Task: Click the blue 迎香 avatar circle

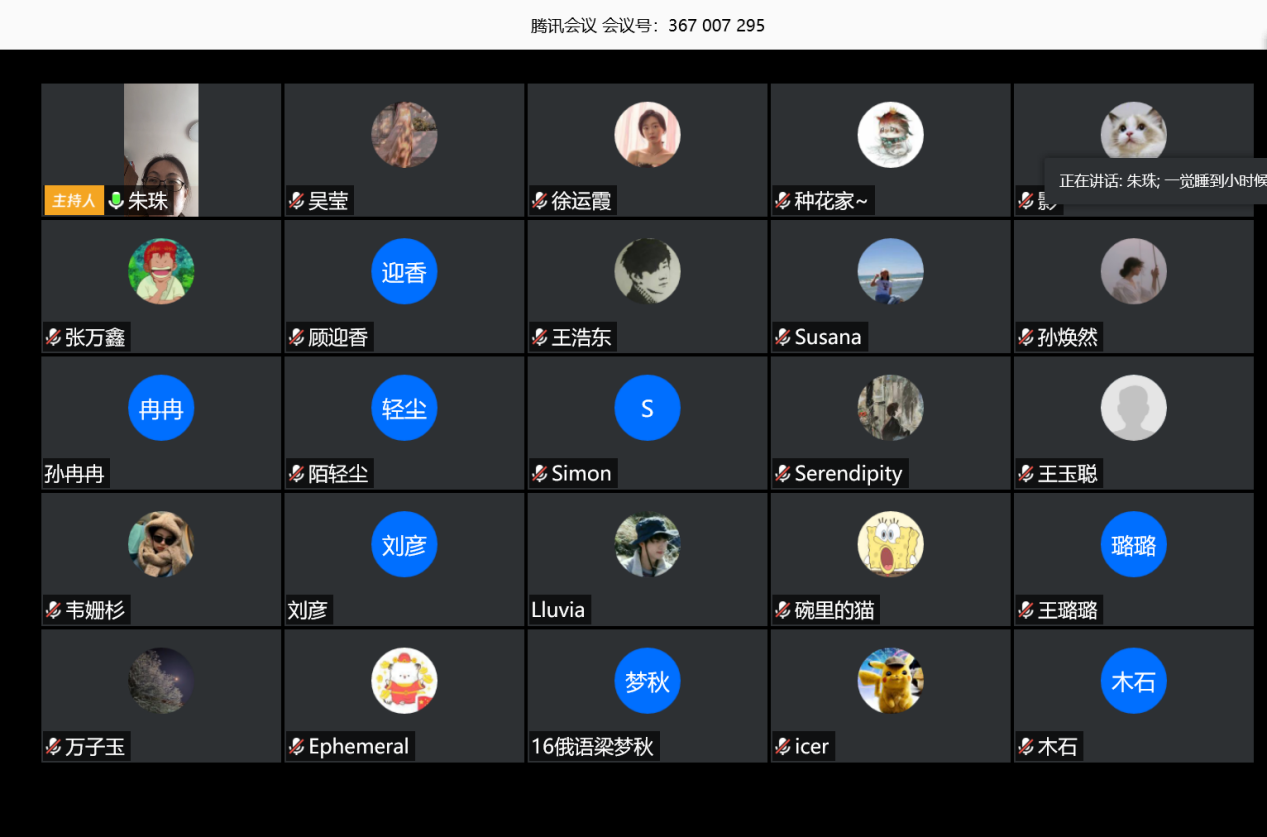Action: point(404,272)
